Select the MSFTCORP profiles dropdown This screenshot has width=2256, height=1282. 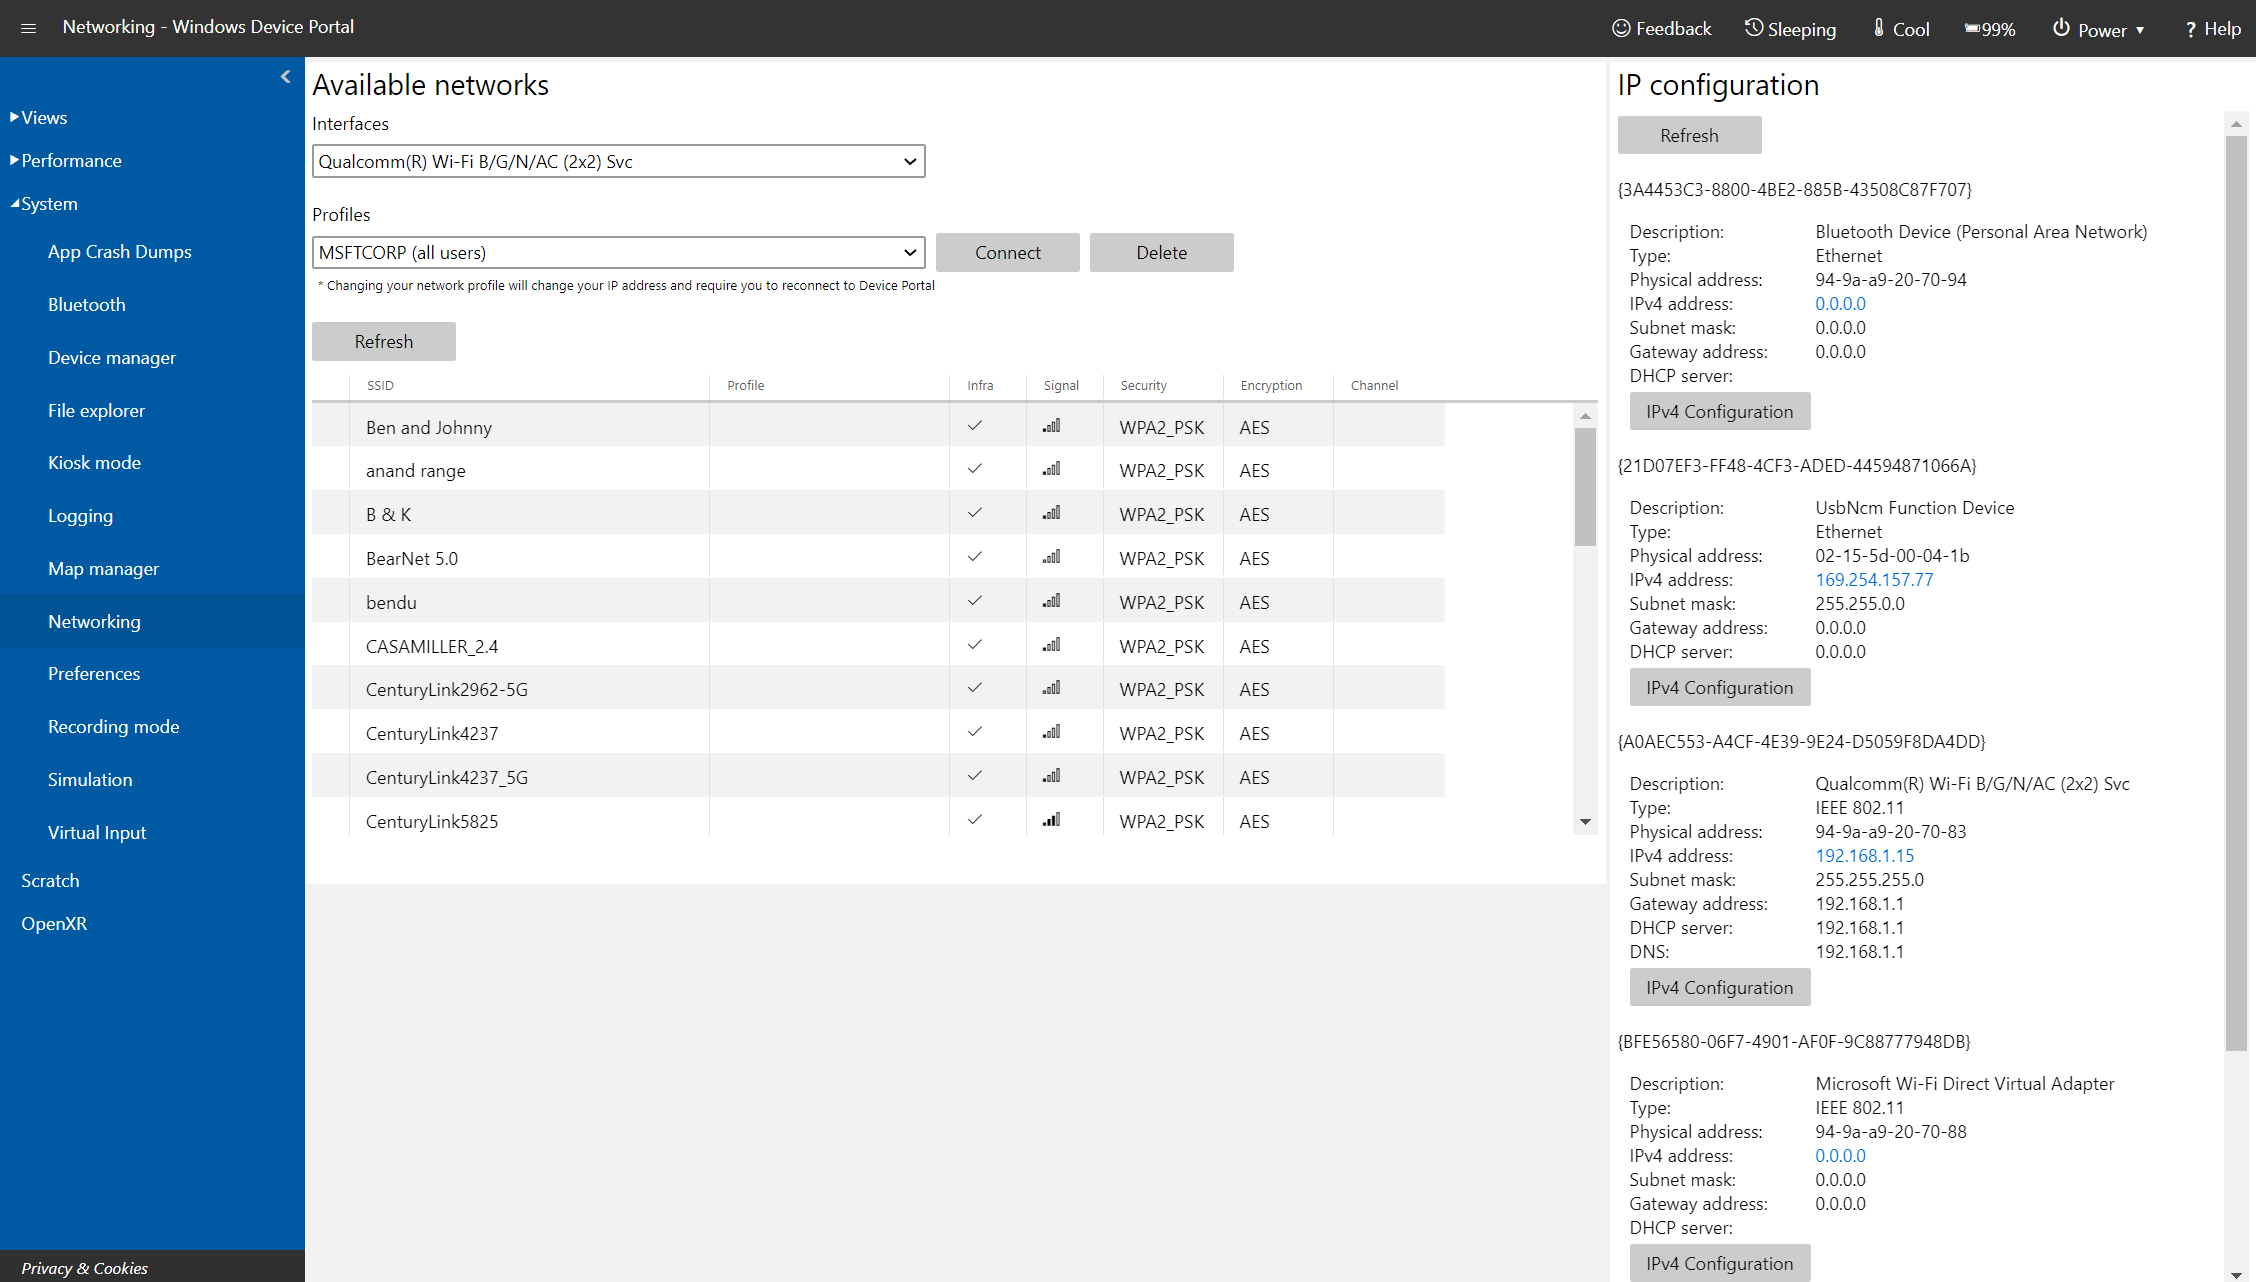[x=617, y=253]
